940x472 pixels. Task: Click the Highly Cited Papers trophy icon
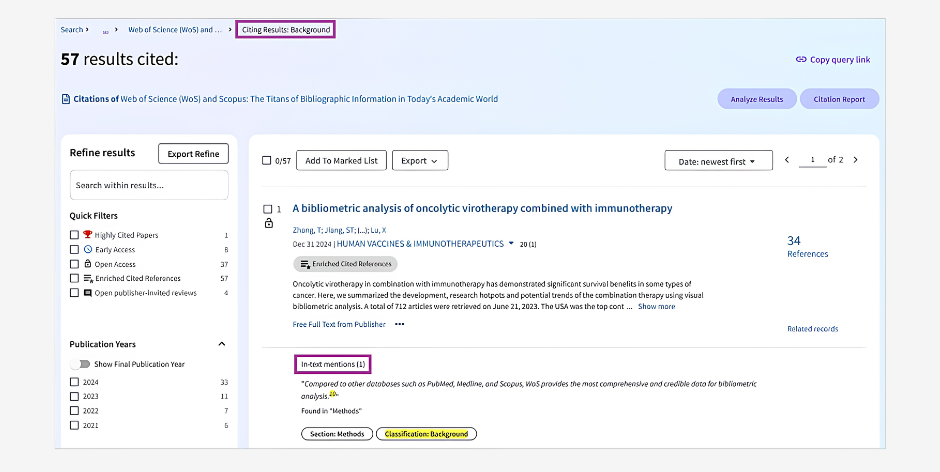tap(88, 235)
